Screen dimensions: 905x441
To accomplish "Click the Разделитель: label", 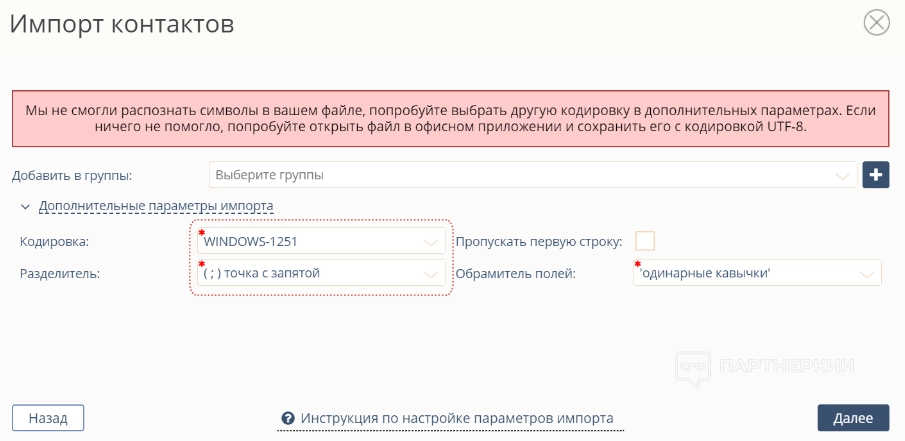I will pyautogui.click(x=60, y=274).
